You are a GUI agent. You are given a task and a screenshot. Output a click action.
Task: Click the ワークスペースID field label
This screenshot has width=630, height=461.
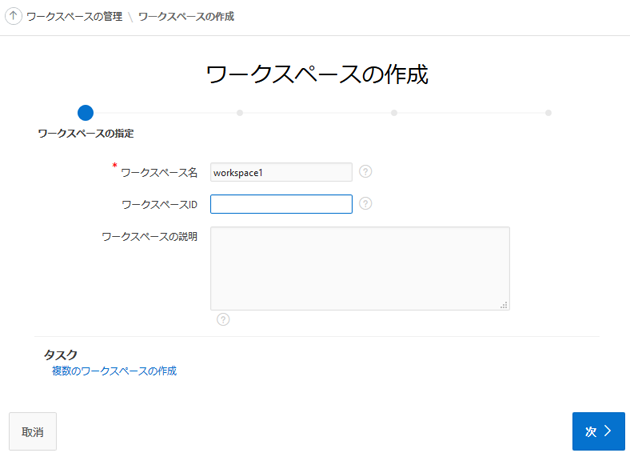[x=160, y=205]
